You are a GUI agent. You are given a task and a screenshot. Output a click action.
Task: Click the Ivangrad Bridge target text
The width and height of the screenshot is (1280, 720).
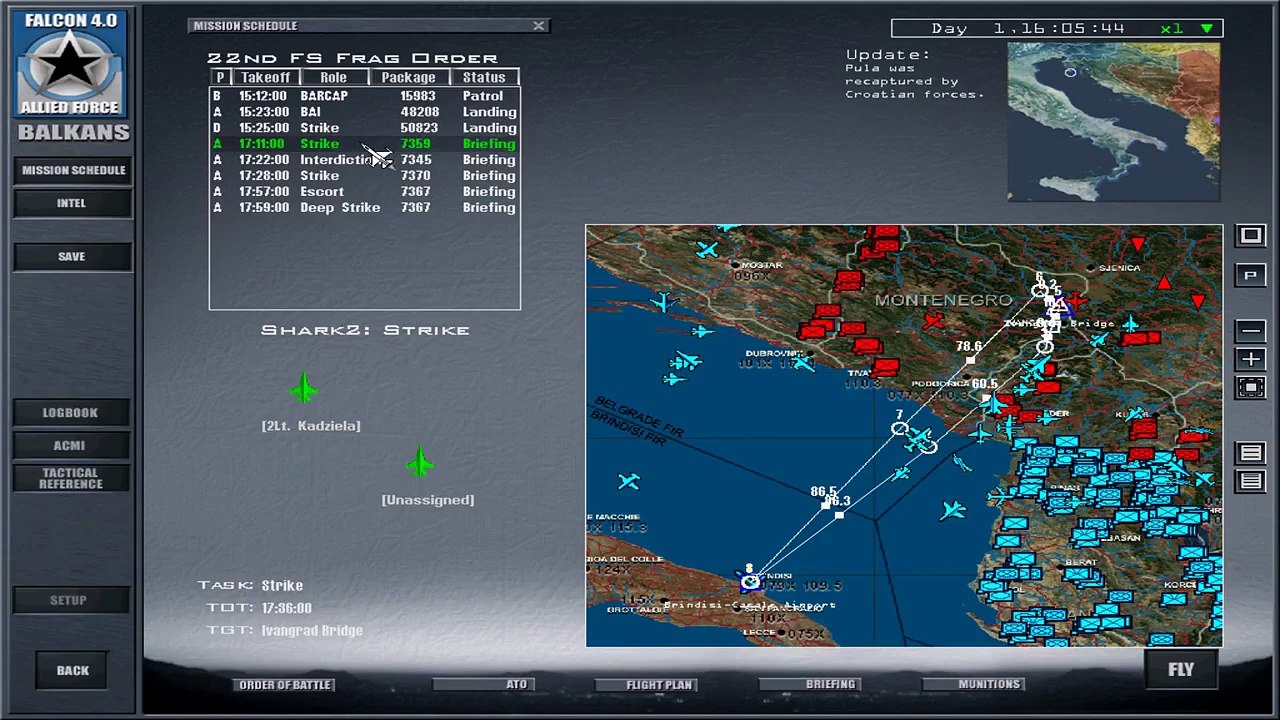click(312, 631)
